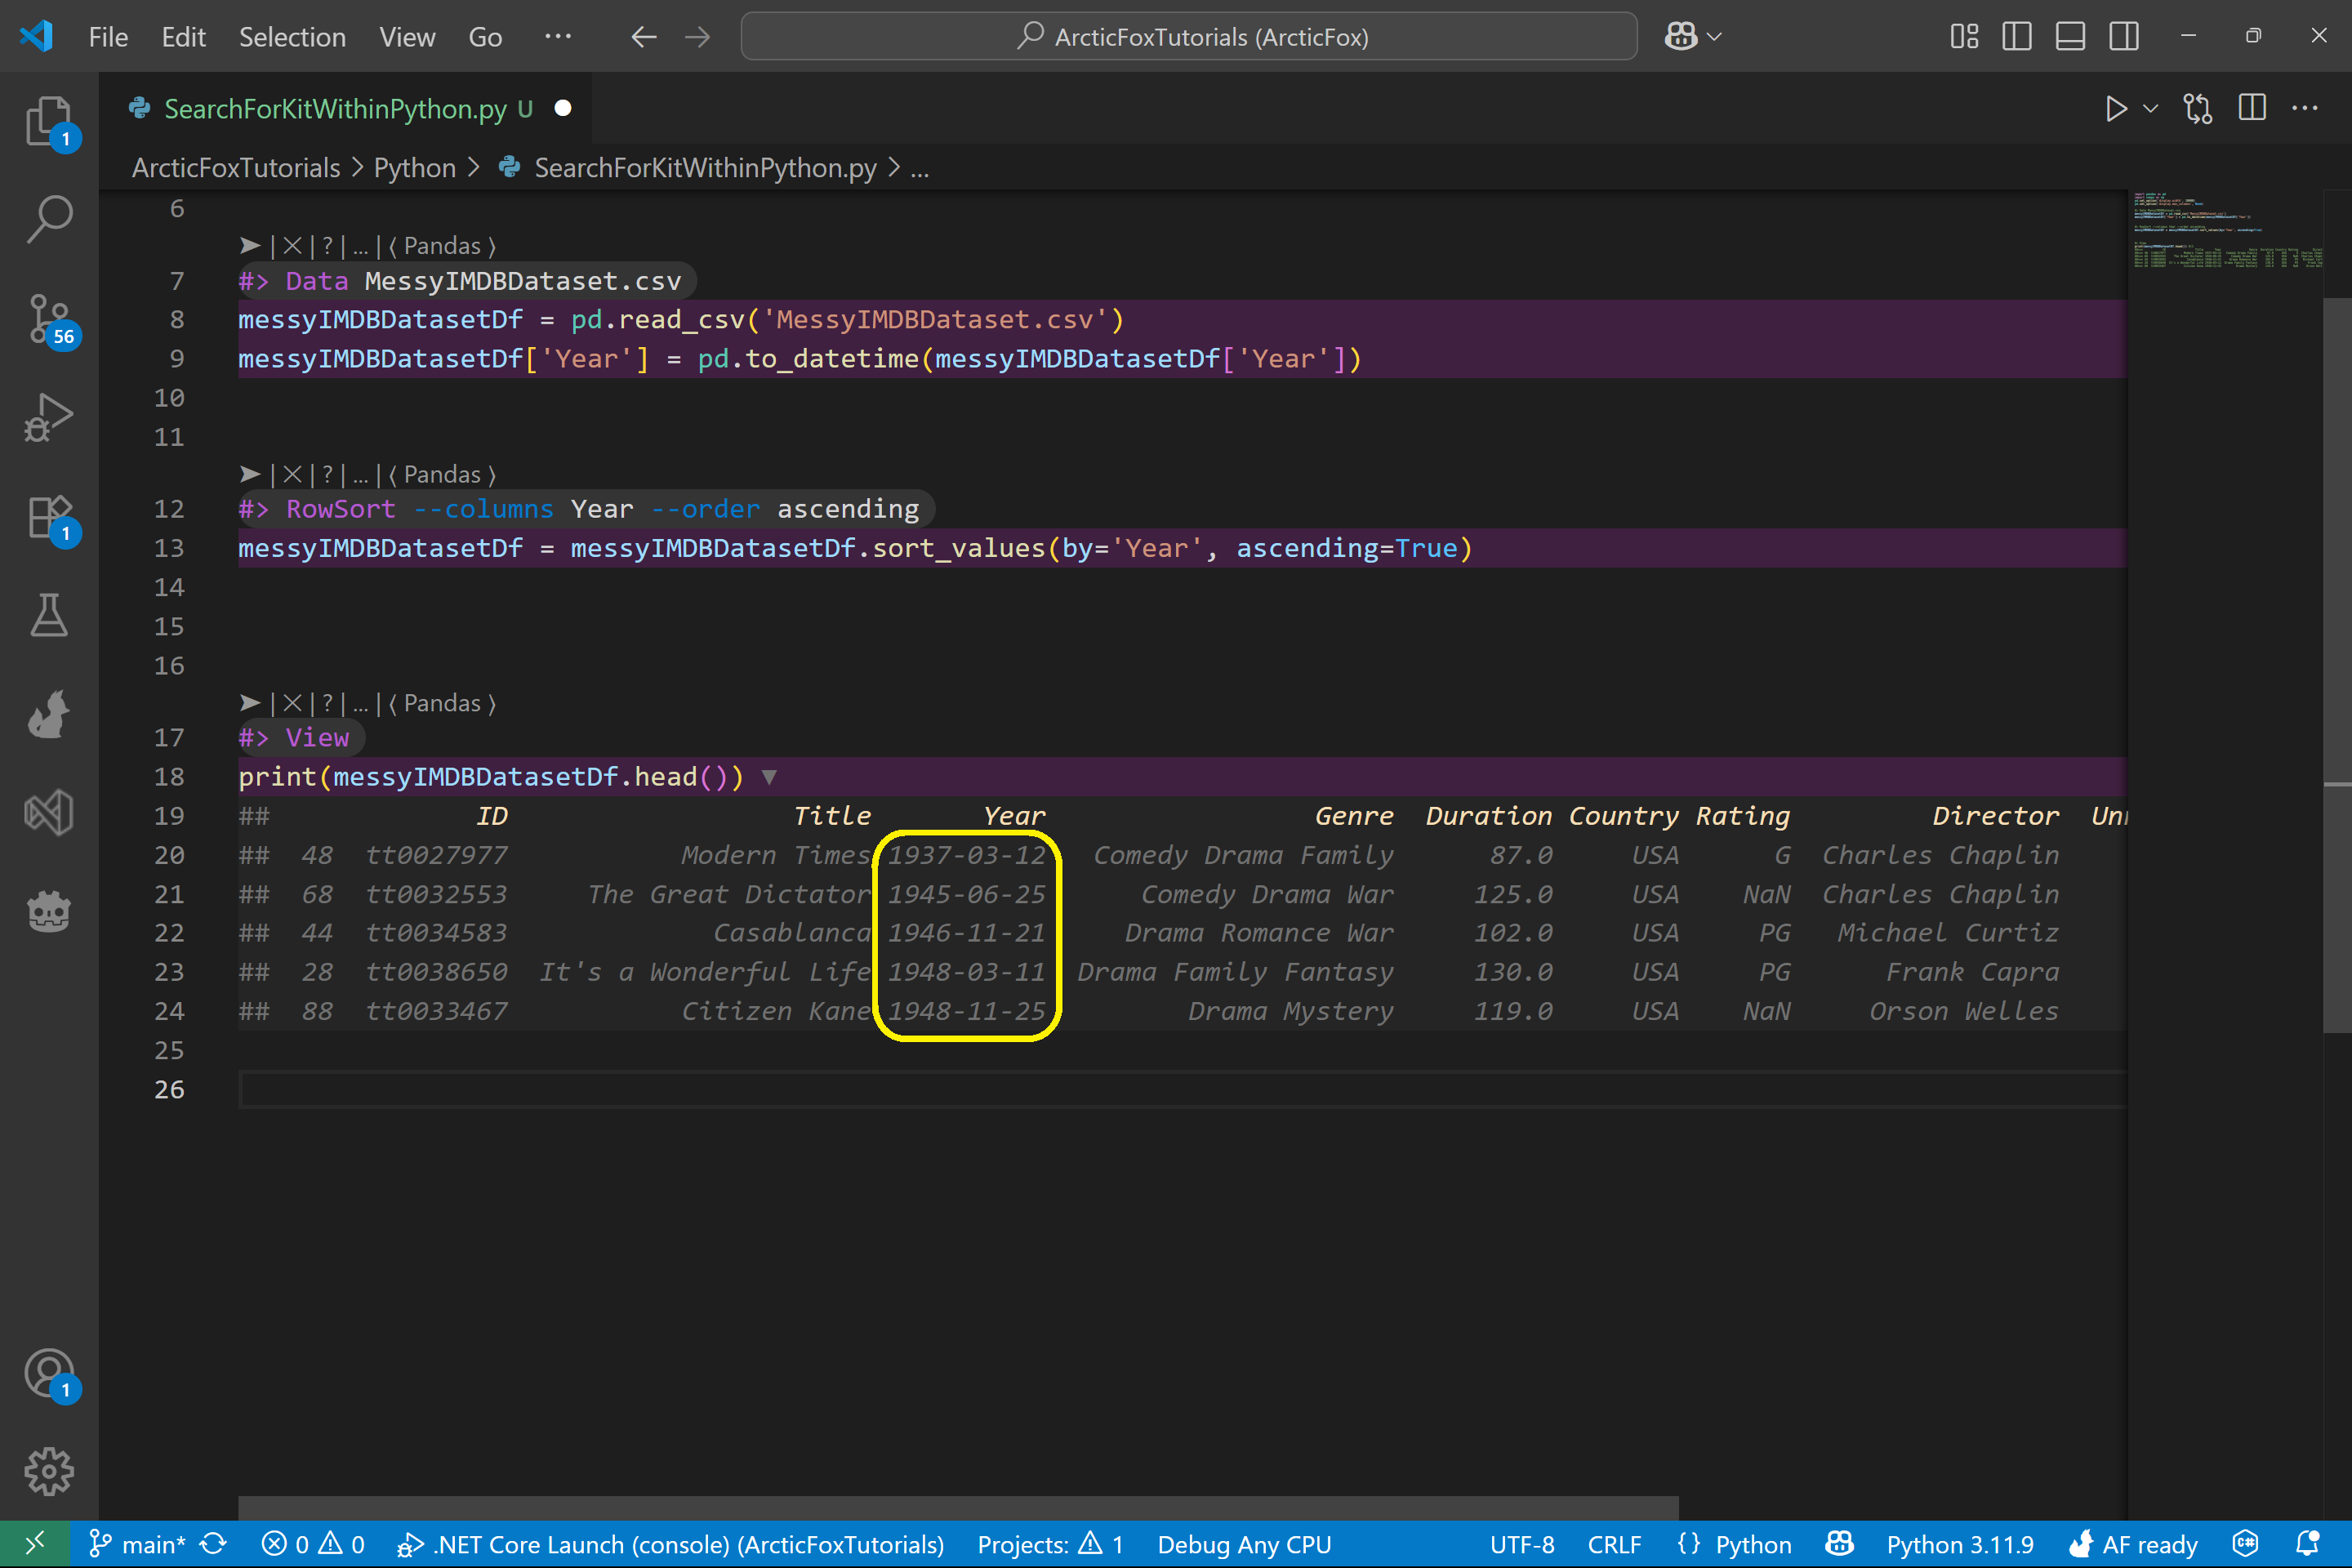This screenshot has height=1568, width=2352.
Task: Open the Manage gear settings
Action: [48, 1471]
